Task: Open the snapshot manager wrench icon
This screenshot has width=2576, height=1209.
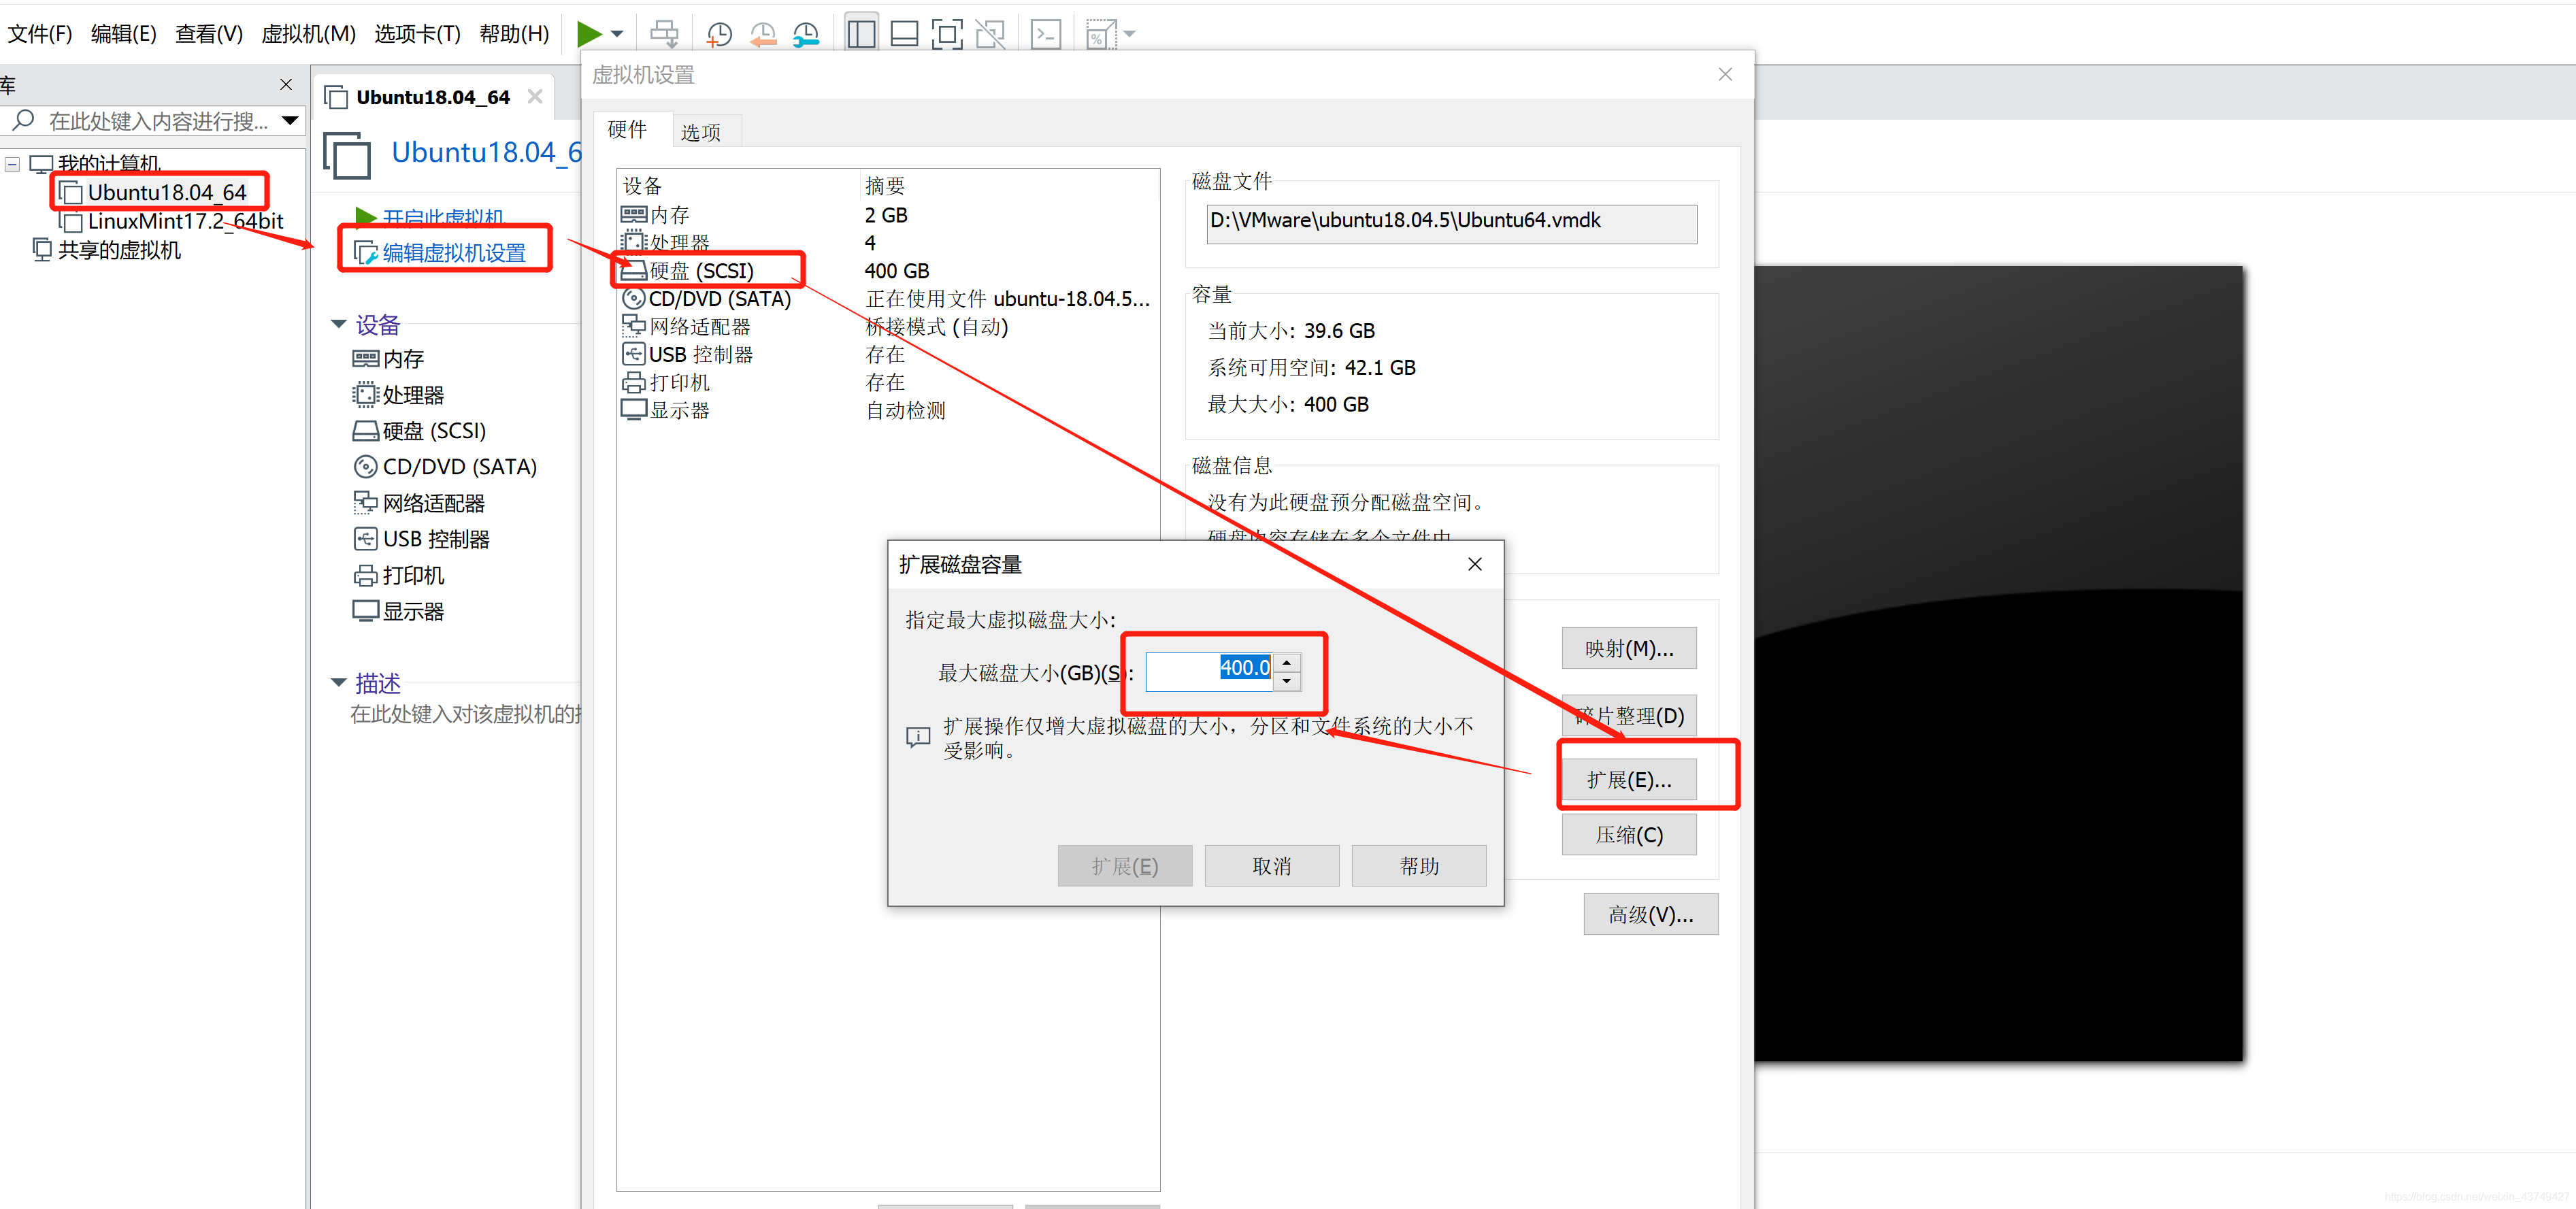Action: 806,34
